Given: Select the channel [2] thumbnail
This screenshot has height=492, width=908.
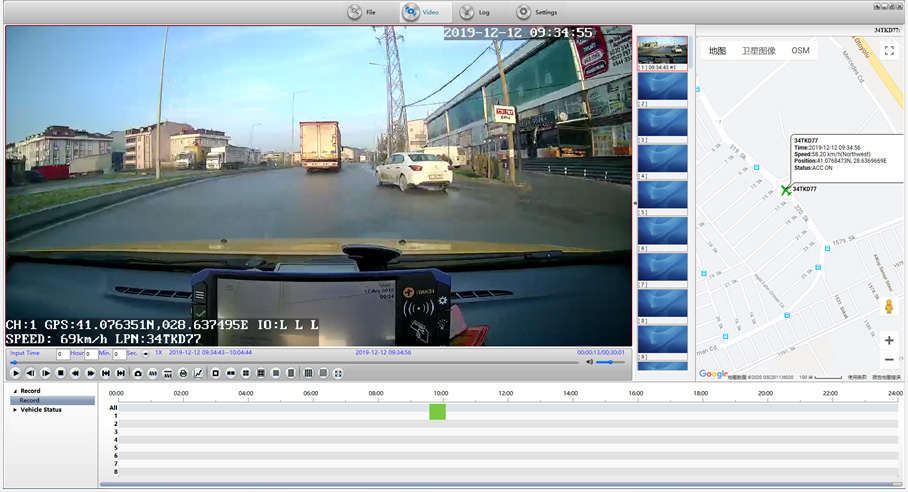Looking at the screenshot, I should click(x=662, y=90).
